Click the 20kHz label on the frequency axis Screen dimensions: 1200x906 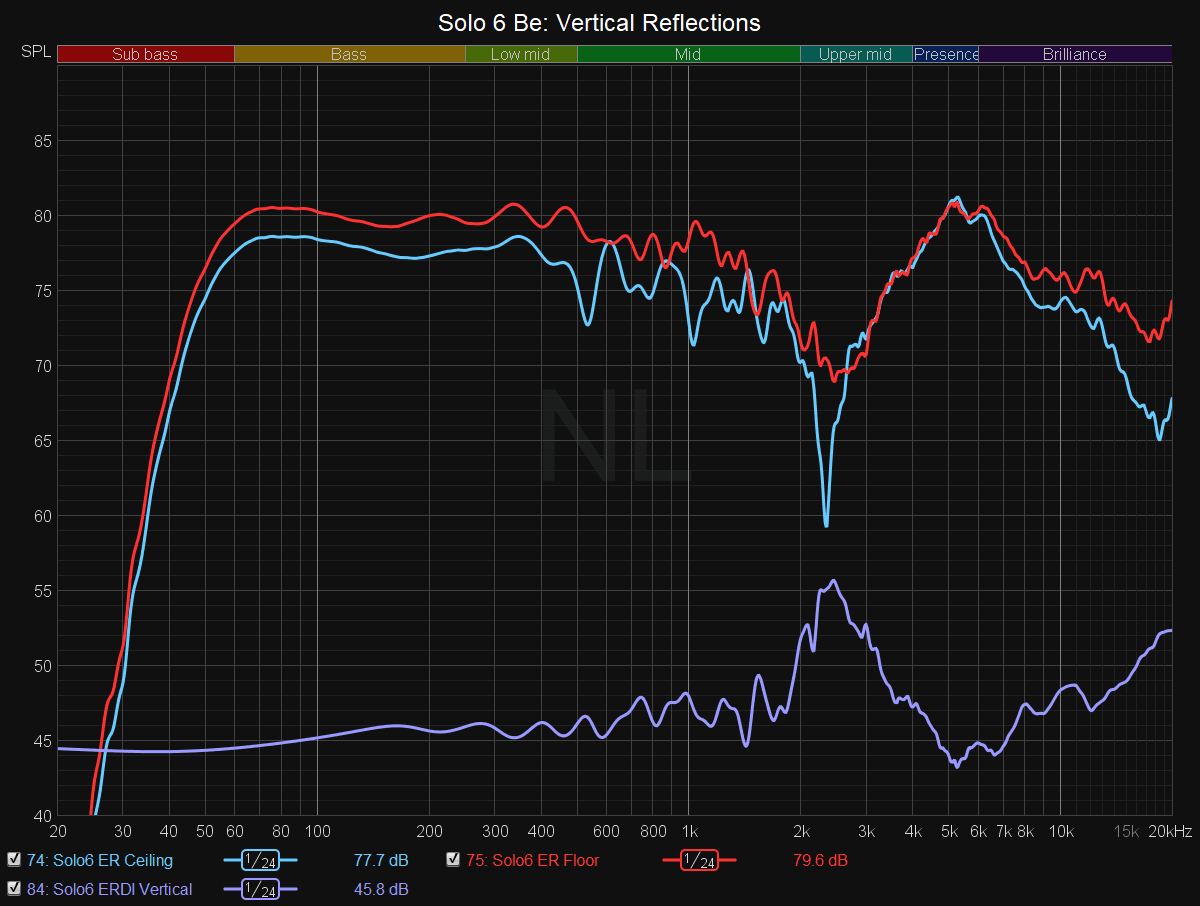point(1169,831)
